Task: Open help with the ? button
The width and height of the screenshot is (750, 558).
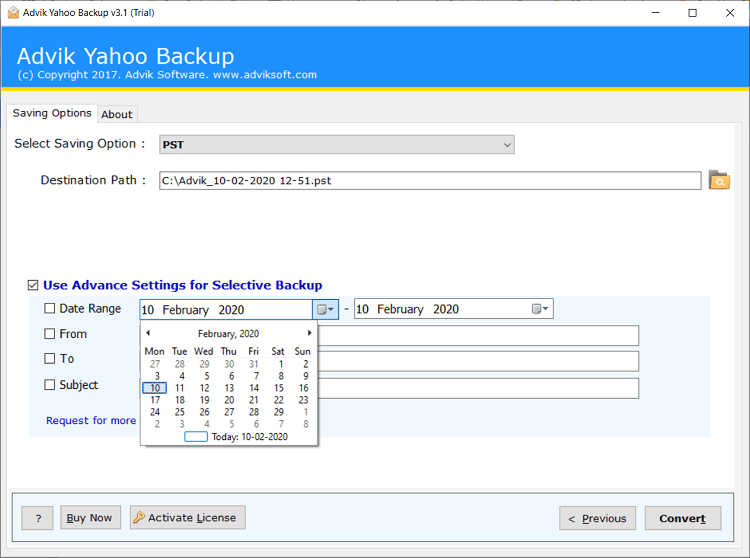Action: (37, 518)
